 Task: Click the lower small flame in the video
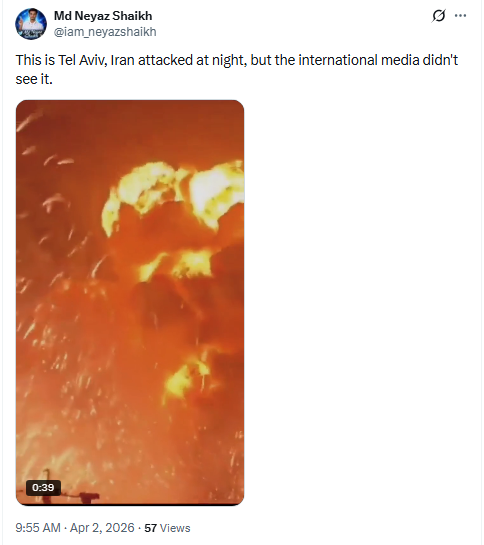188,381
